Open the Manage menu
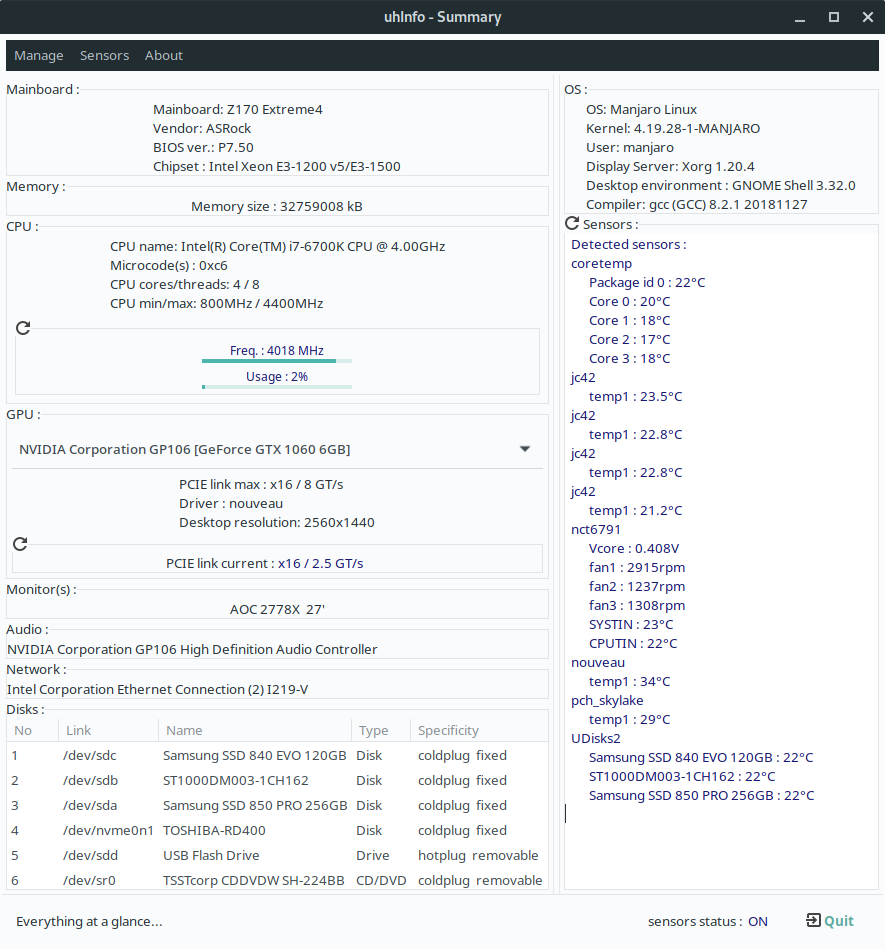Viewport: 885px width, 949px height. pos(39,56)
